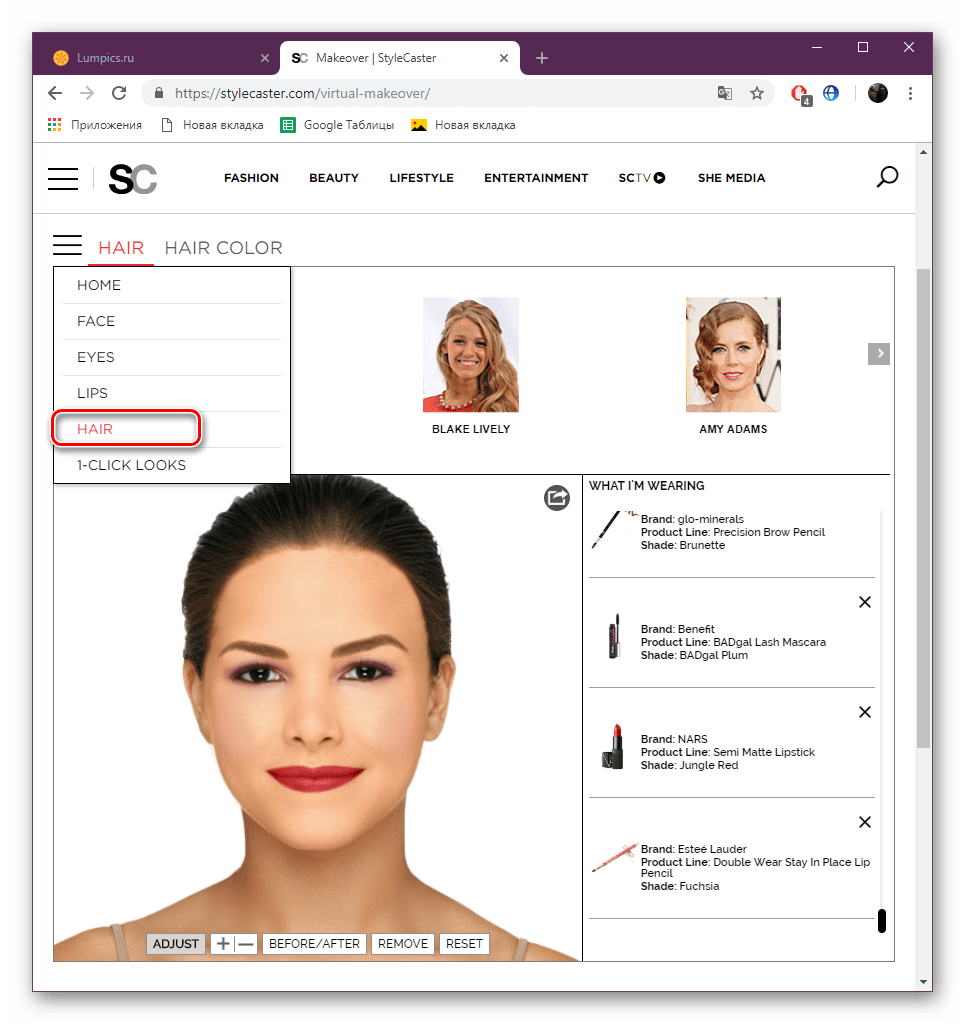Click the share icon over the model photo
This screenshot has height=1024, width=965.
[x=557, y=498]
